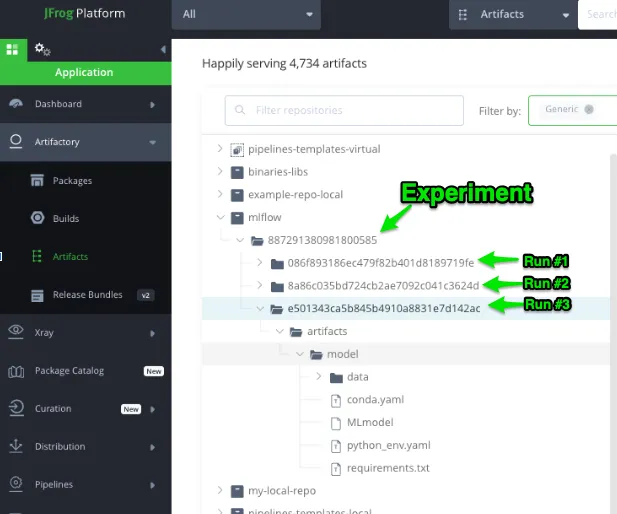Click the top Search field

tap(597, 15)
